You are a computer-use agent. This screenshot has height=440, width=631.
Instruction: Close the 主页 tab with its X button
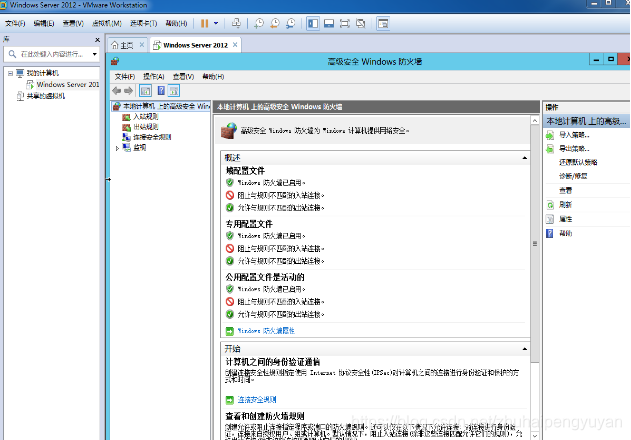click(142, 45)
